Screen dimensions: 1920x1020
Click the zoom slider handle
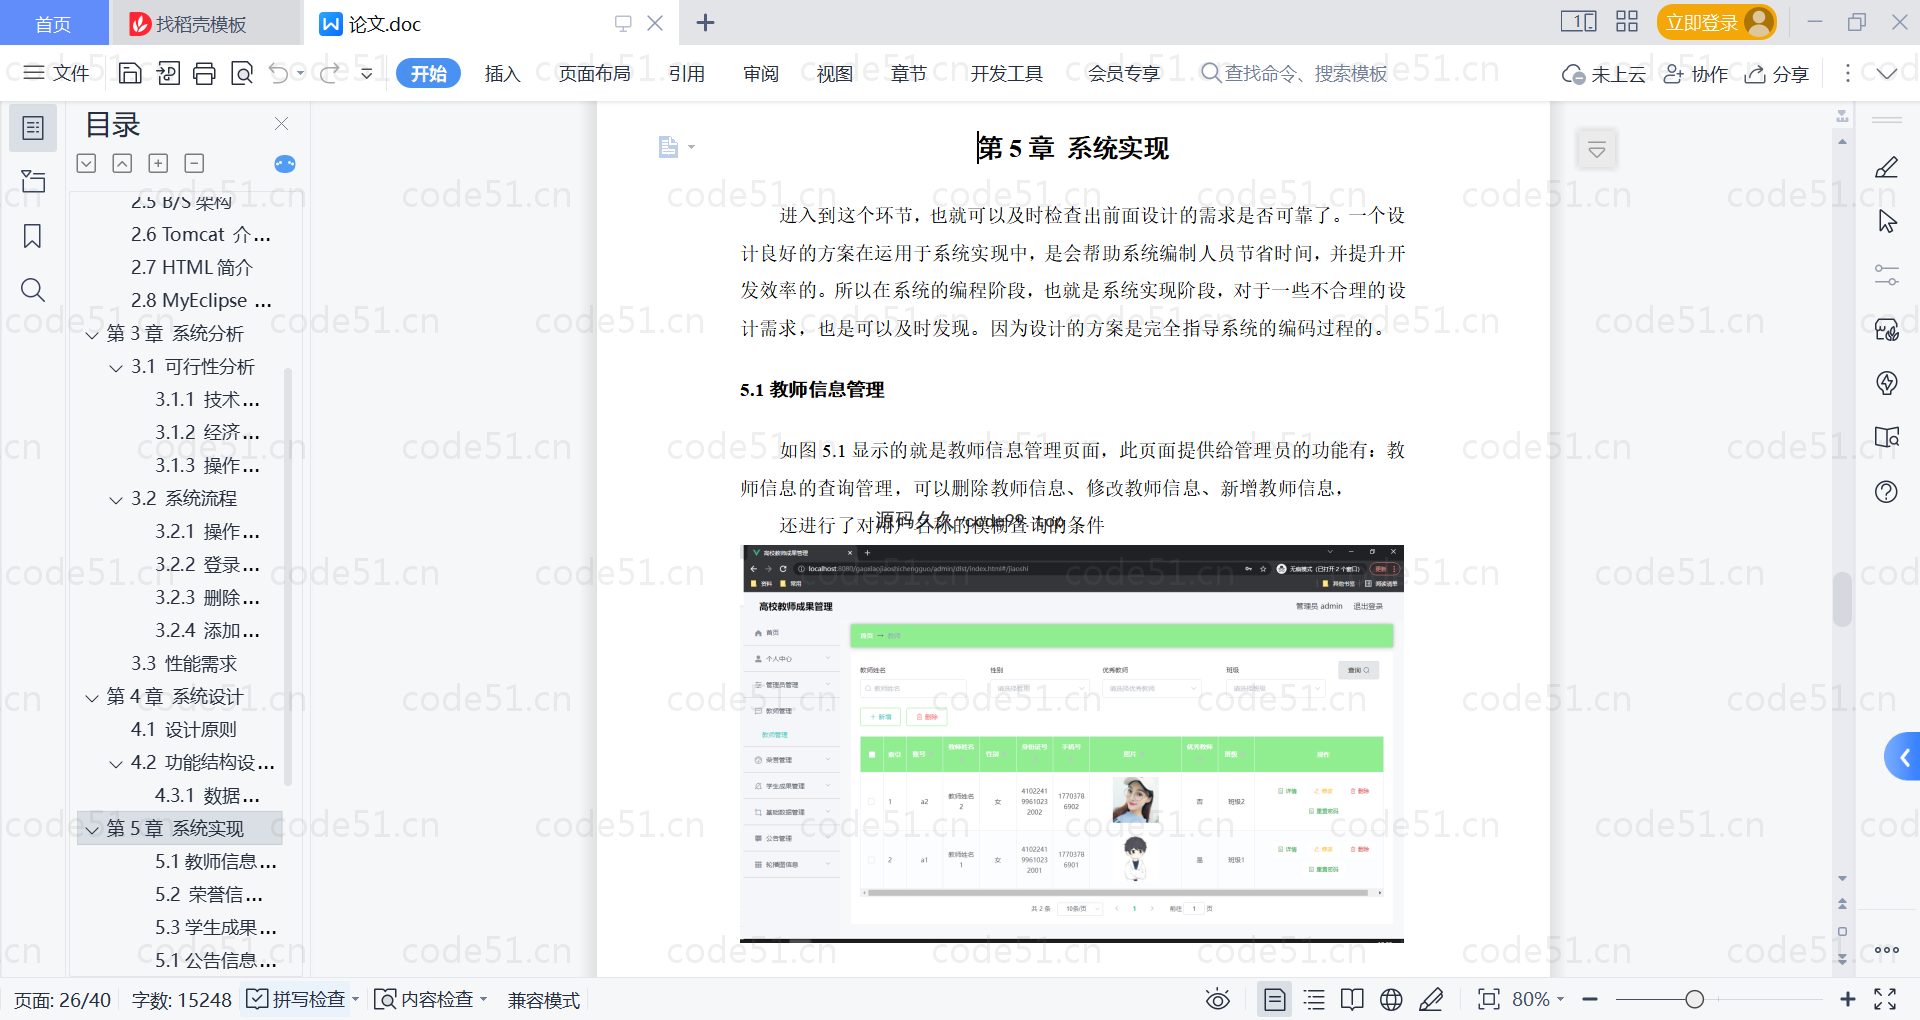1694,999
